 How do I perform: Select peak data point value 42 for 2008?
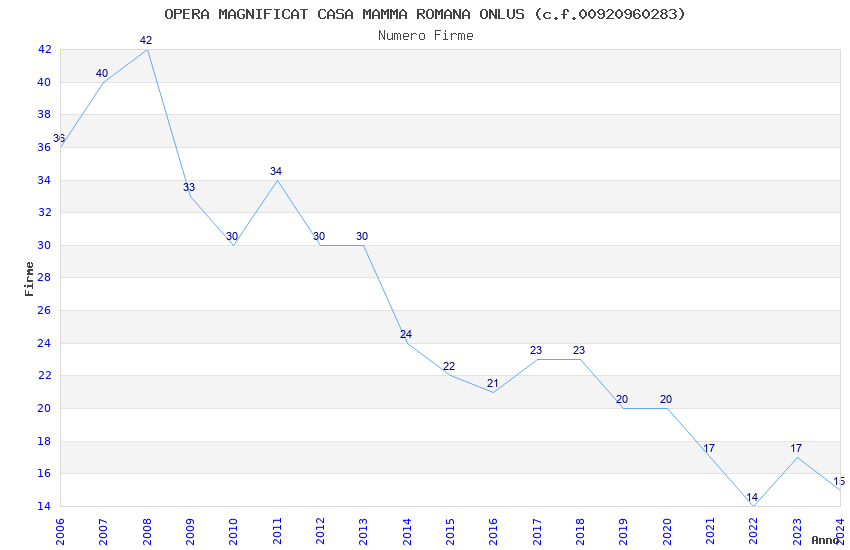[x=146, y=41]
